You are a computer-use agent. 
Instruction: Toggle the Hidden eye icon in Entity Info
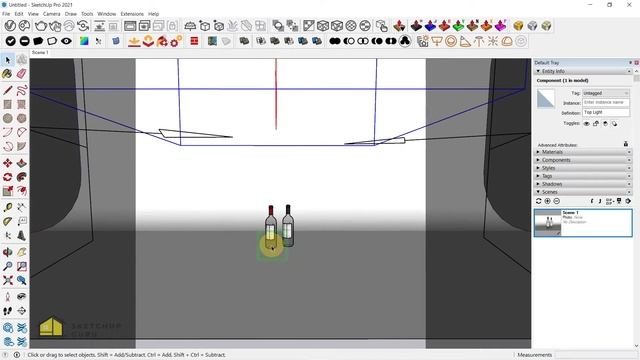coord(587,124)
